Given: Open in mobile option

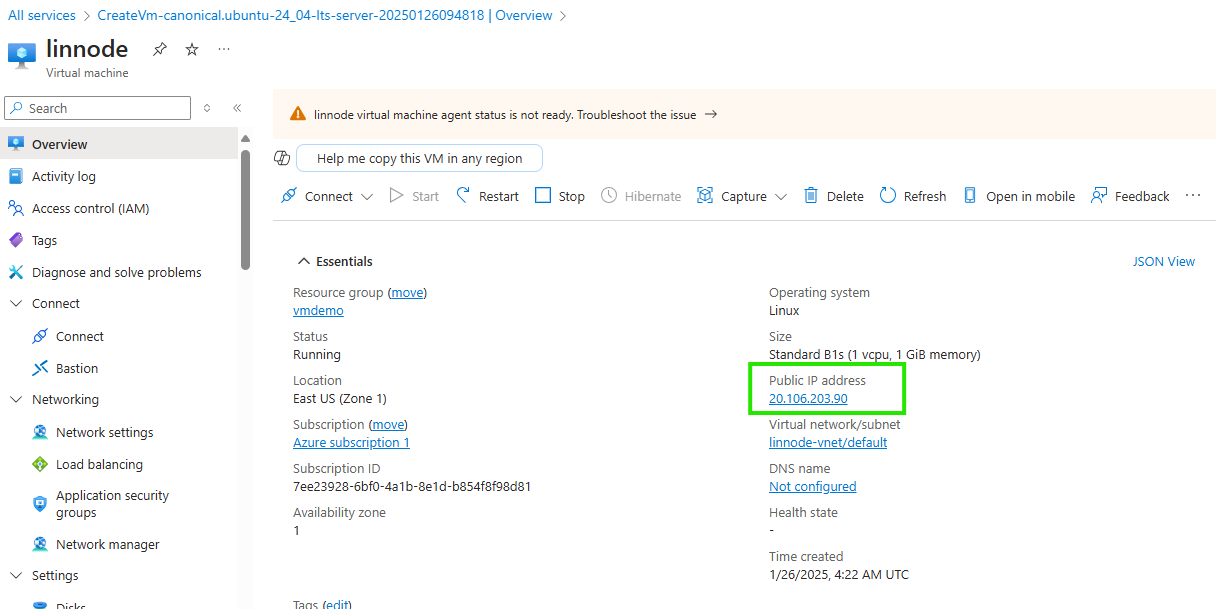Looking at the screenshot, I should (1018, 196).
